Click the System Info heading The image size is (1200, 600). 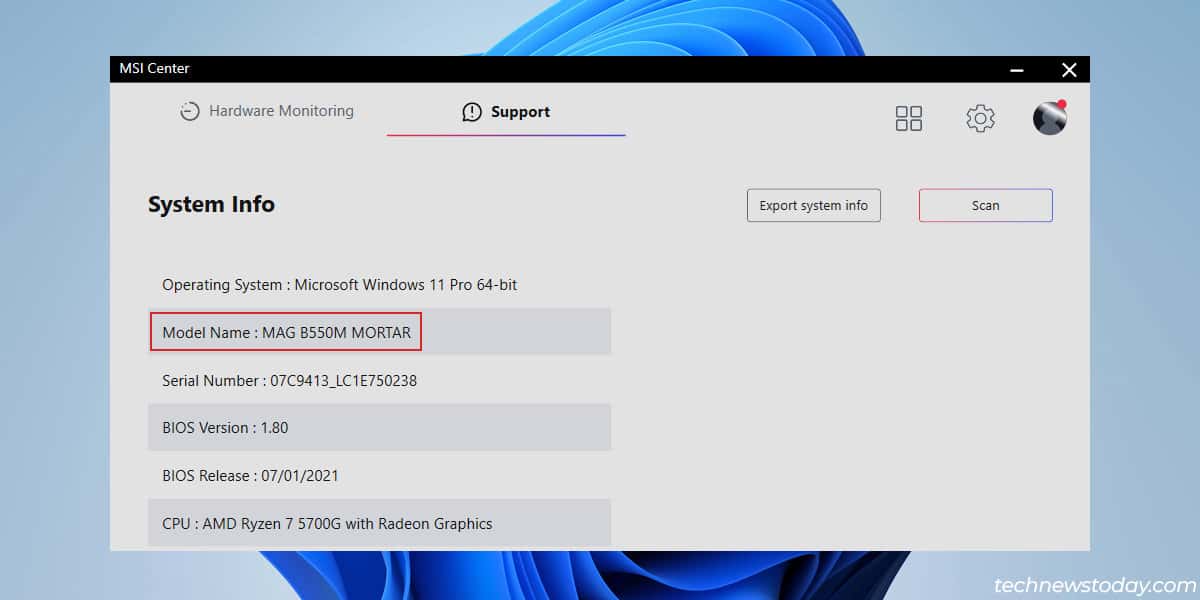[x=211, y=204]
